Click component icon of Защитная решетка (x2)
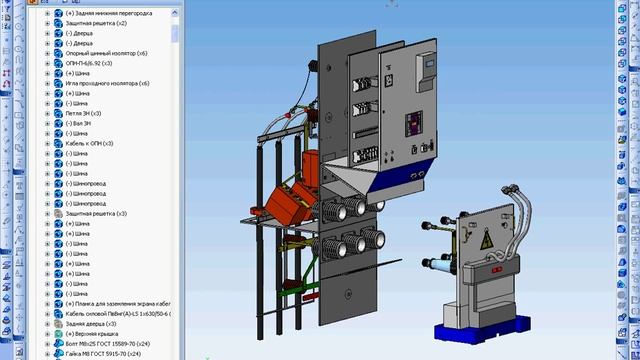 pos(58,23)
